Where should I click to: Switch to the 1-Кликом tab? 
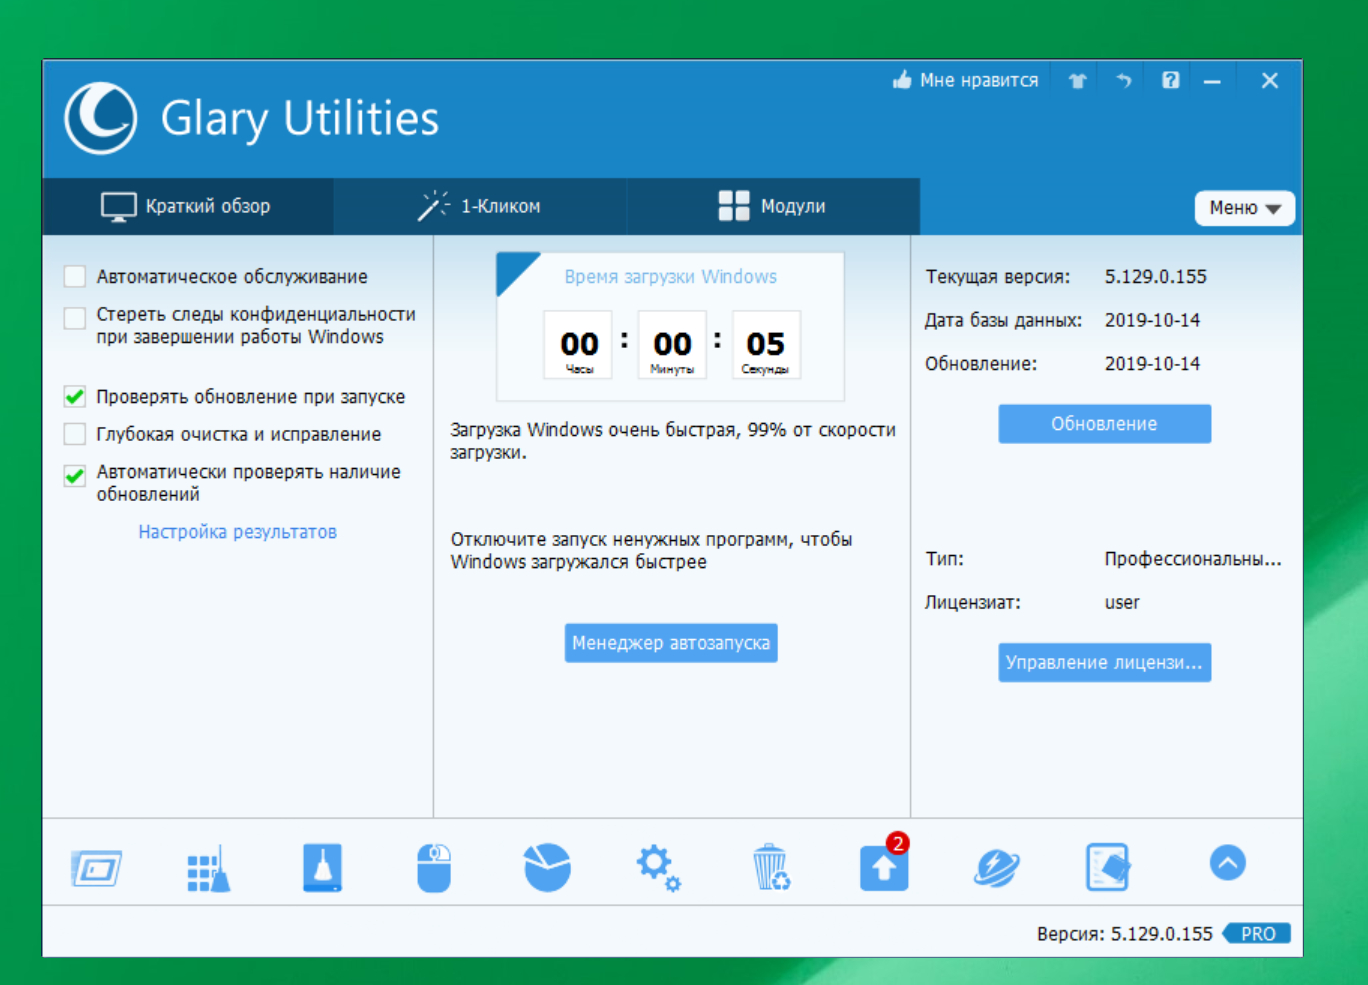pyautogui.click(x=480, y=206)
